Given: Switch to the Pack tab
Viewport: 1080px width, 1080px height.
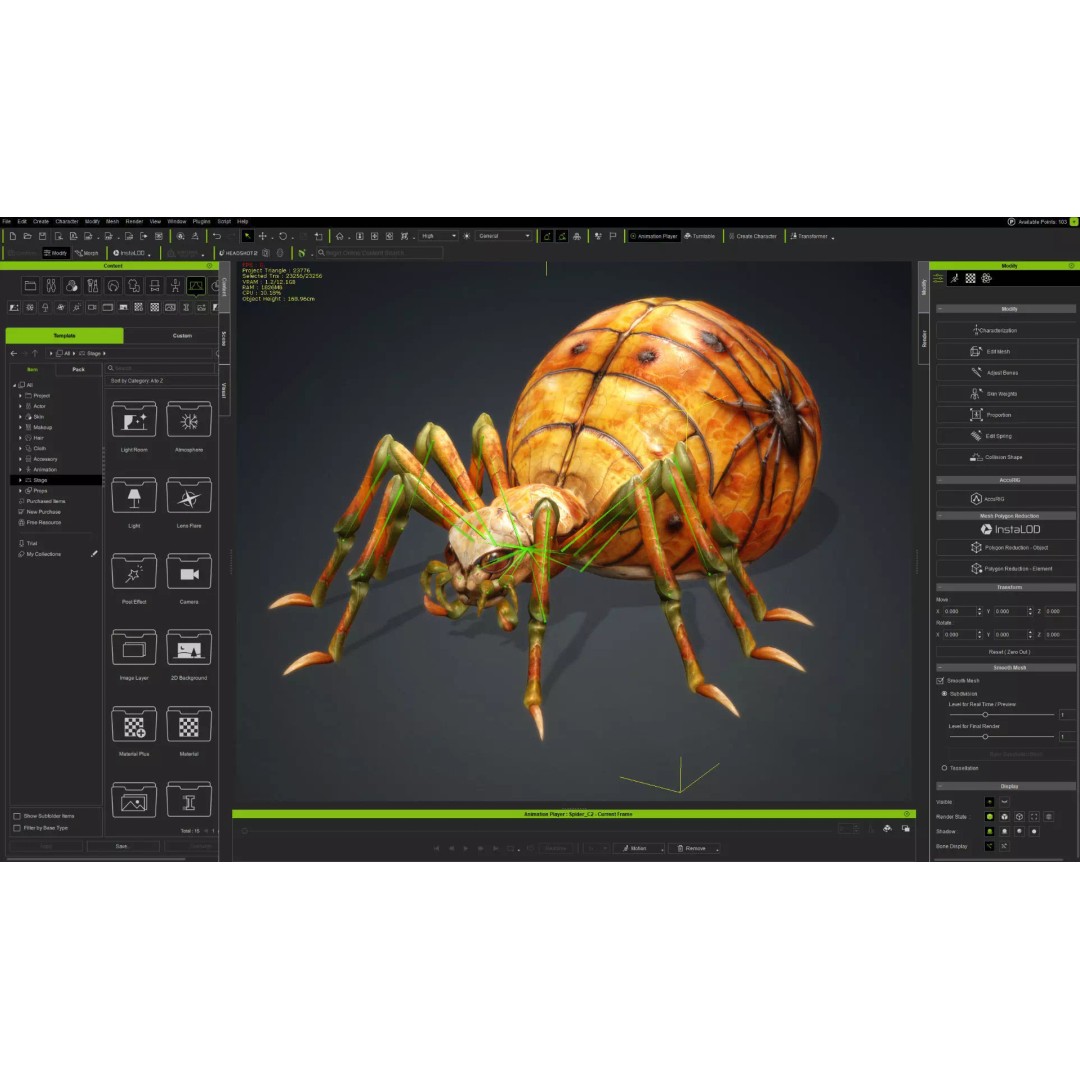Looking at the screenshot, I should point(79,370).
